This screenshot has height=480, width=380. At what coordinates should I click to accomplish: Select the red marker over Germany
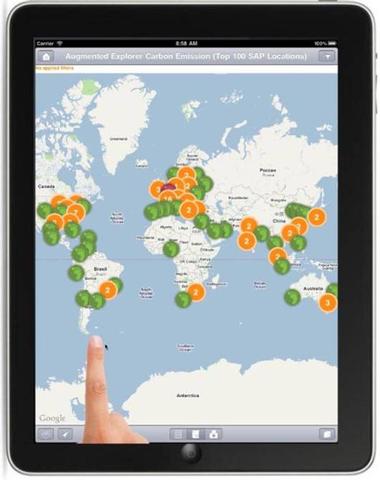pos(168,187)
